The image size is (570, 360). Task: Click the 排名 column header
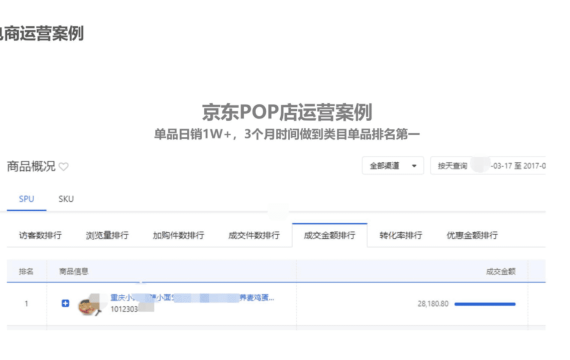(26, 272)
